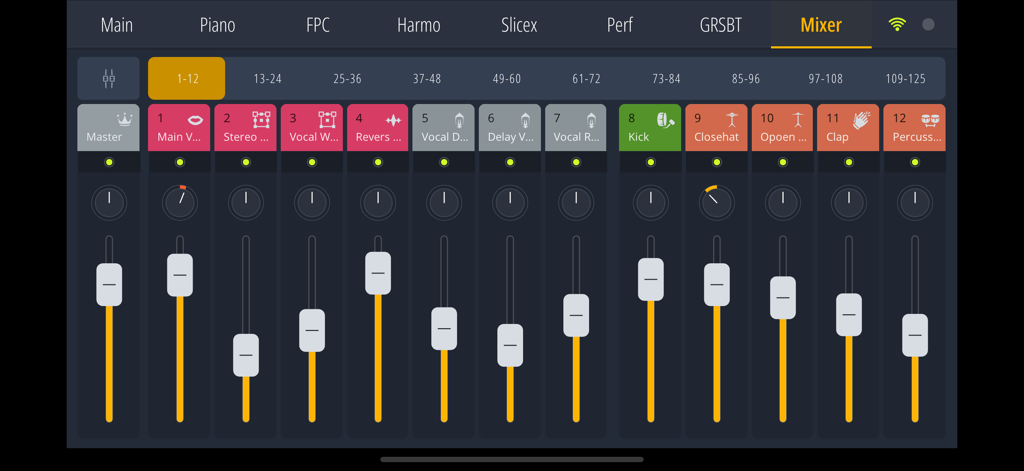The image size is (1024, 471).
Task: Mute the Clap track green LED
Action: click(x=848, y=162)
